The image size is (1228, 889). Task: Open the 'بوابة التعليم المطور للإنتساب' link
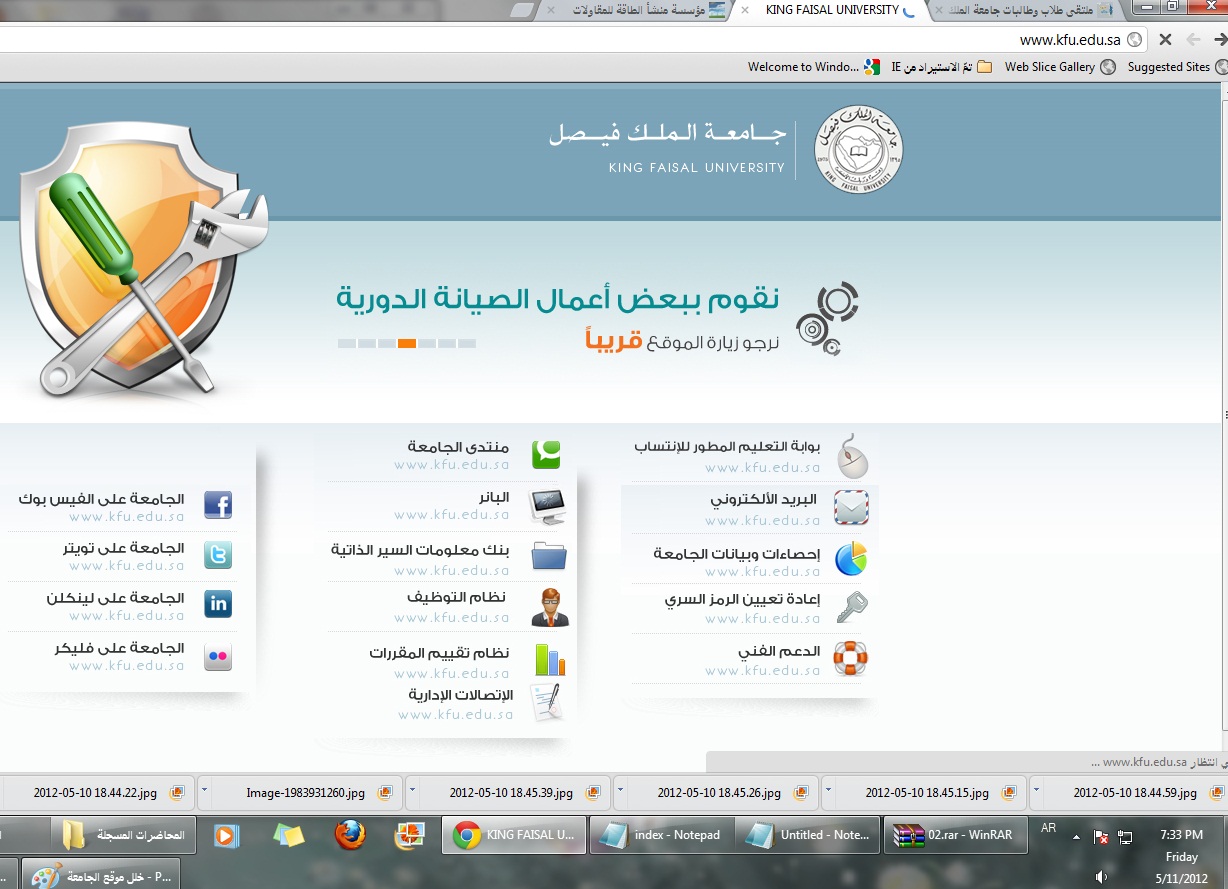click(x=727, y=446)
